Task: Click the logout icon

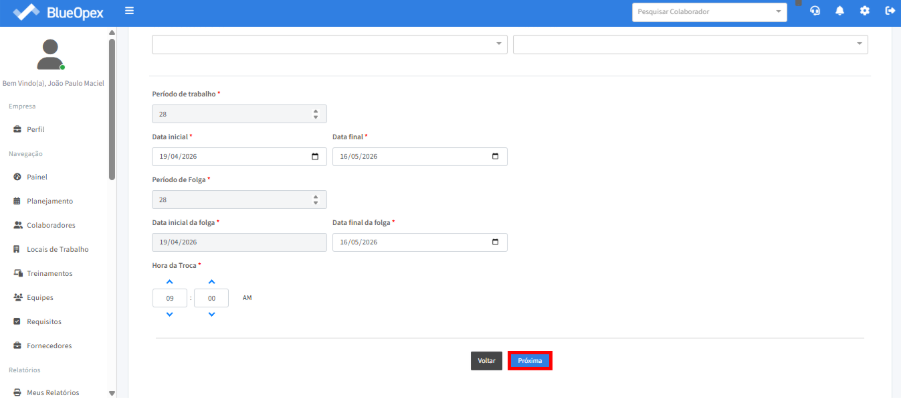Action: 890,11
